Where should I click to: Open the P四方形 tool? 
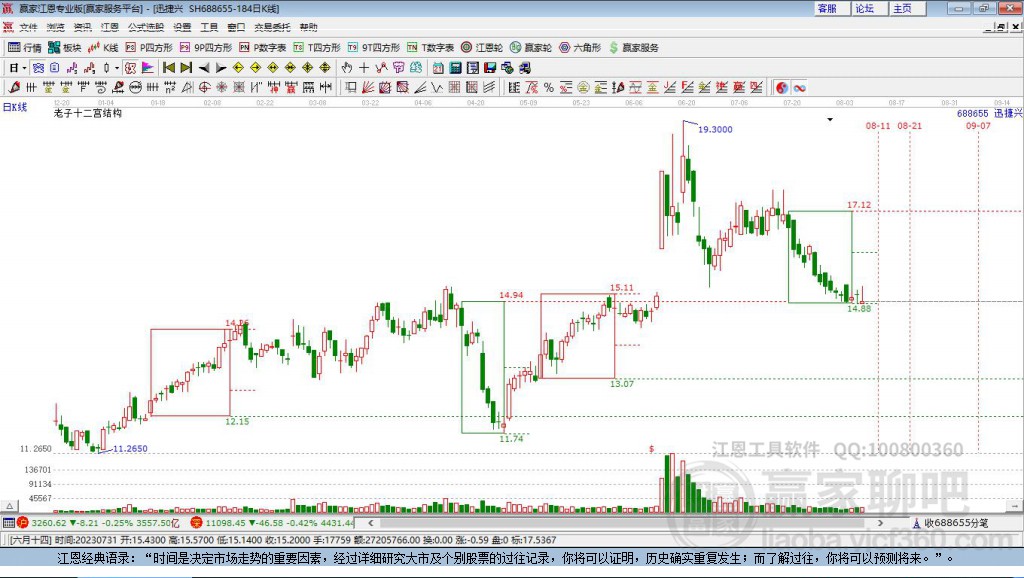pos(149,48)
